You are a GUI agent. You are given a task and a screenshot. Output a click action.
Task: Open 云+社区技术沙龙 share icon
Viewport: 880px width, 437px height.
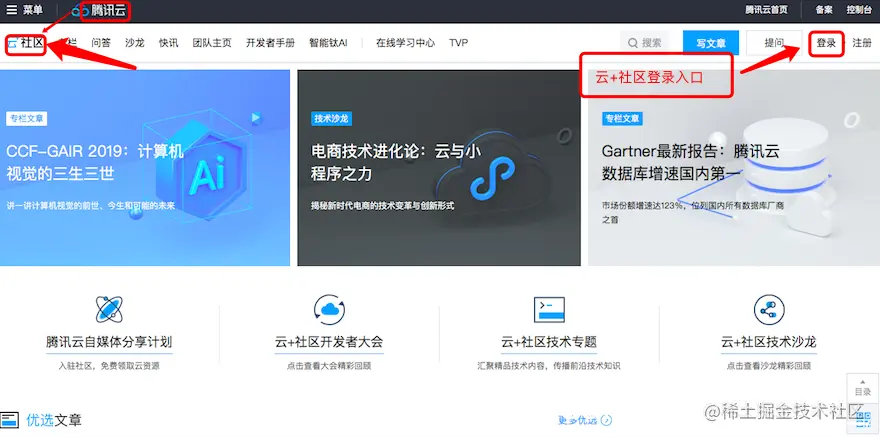coord(769,309)
